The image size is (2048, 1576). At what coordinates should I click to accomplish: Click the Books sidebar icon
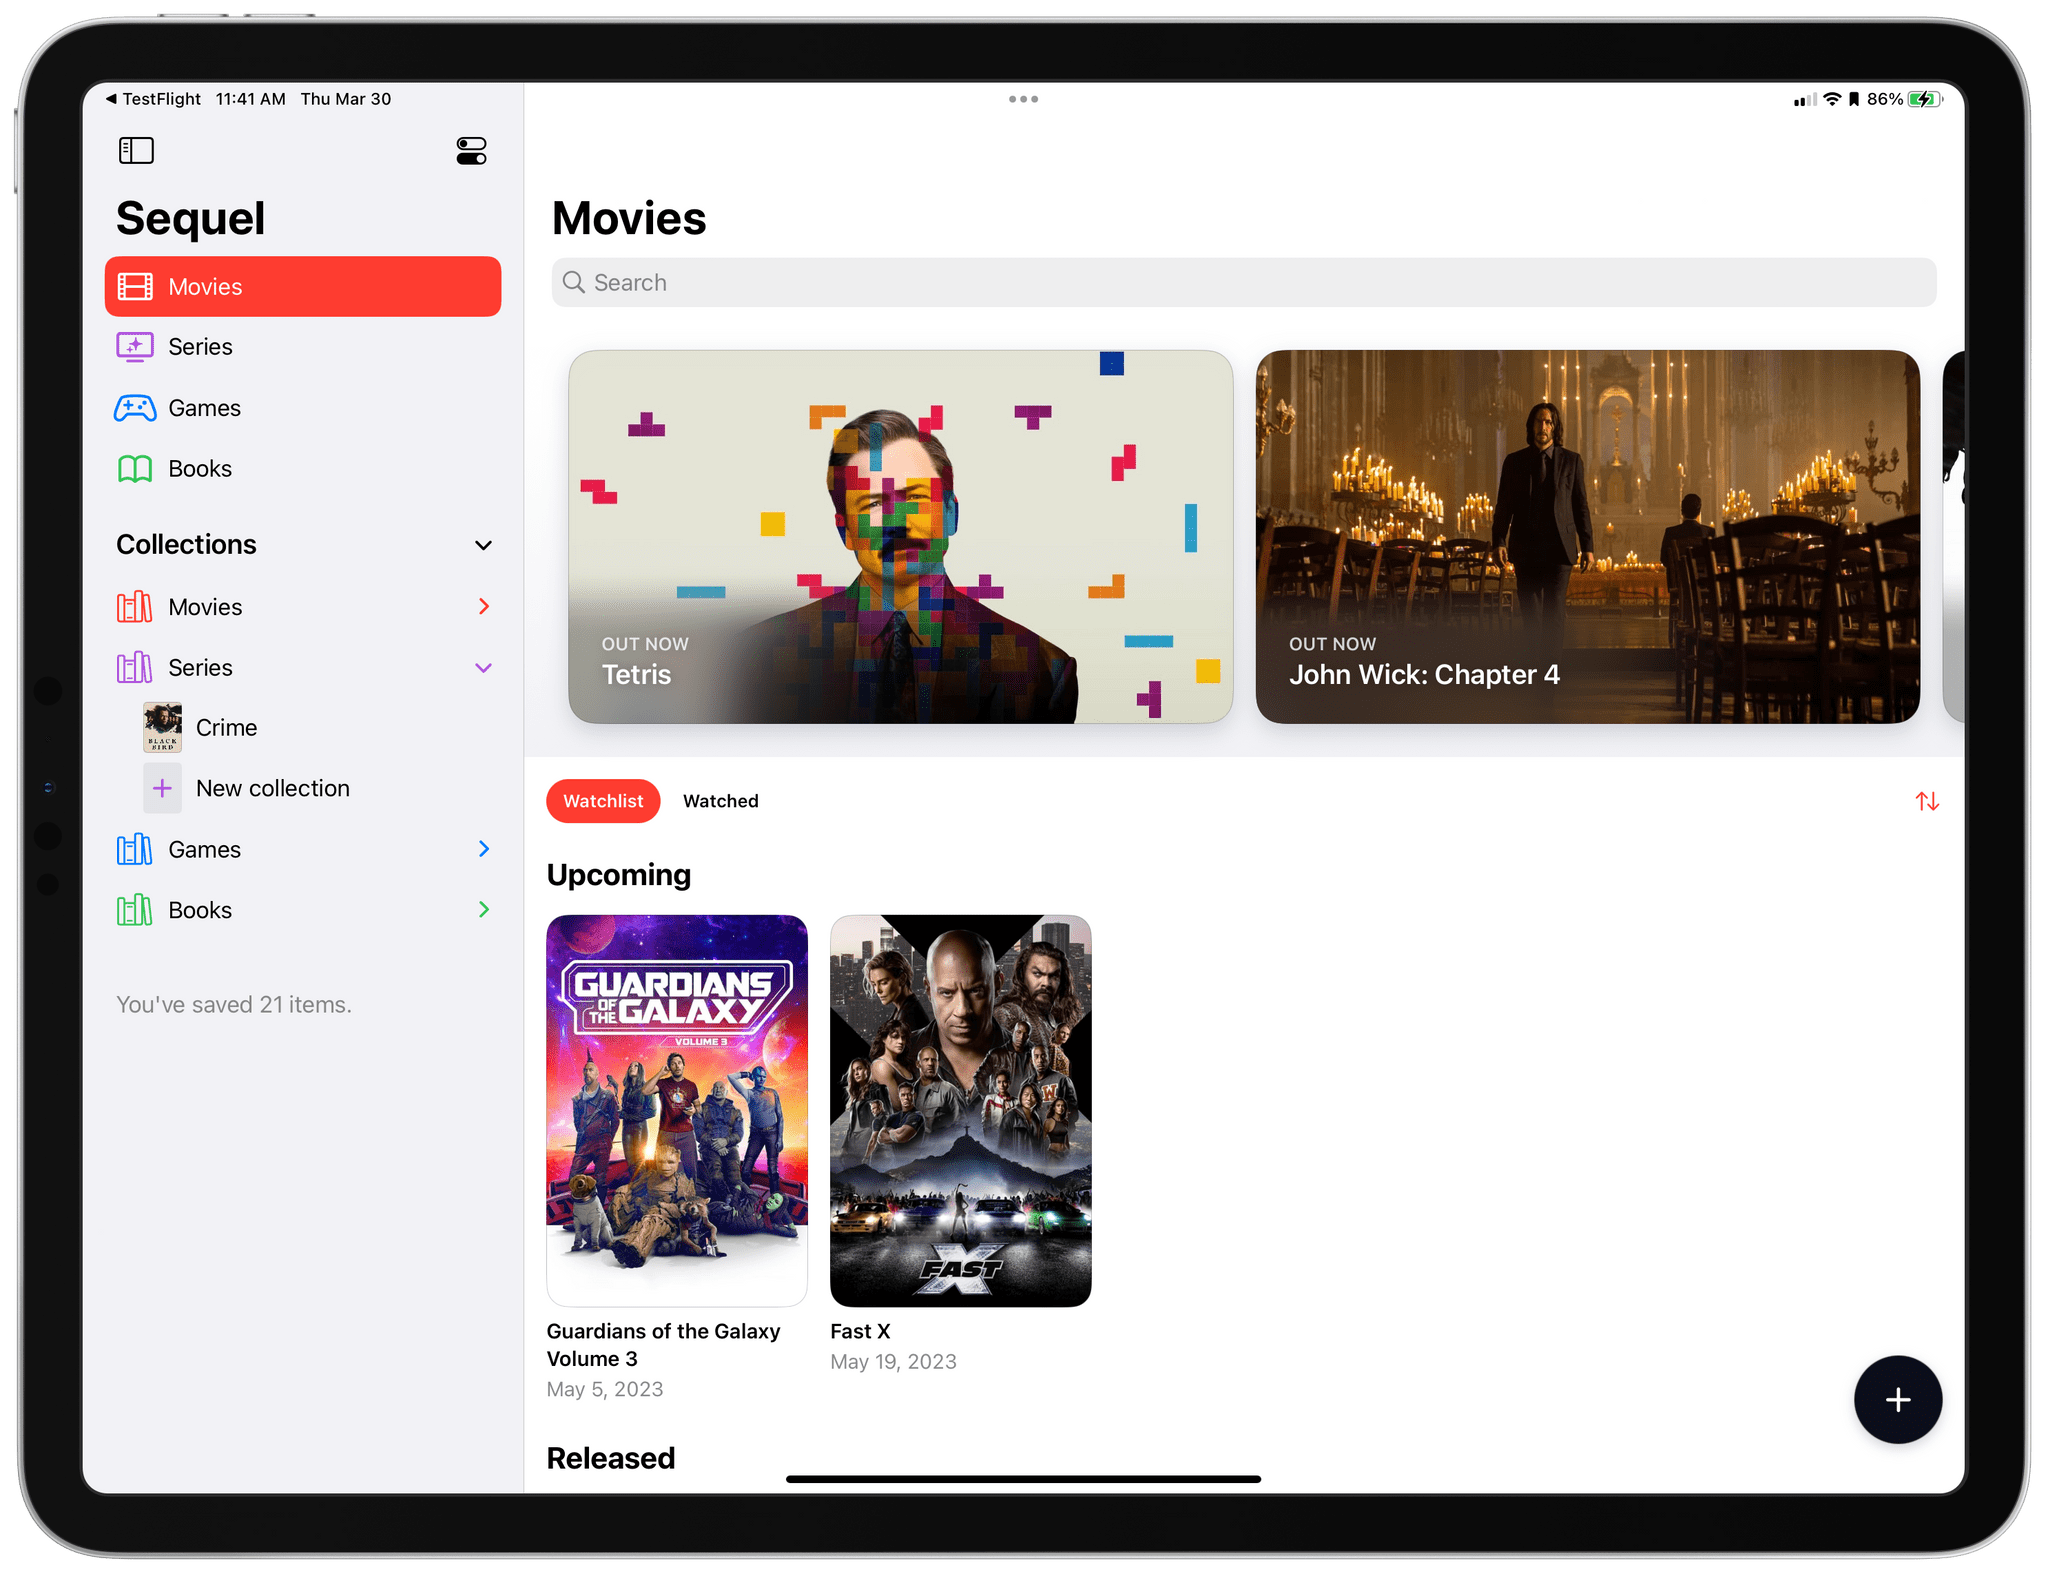(x=136, y=468)
